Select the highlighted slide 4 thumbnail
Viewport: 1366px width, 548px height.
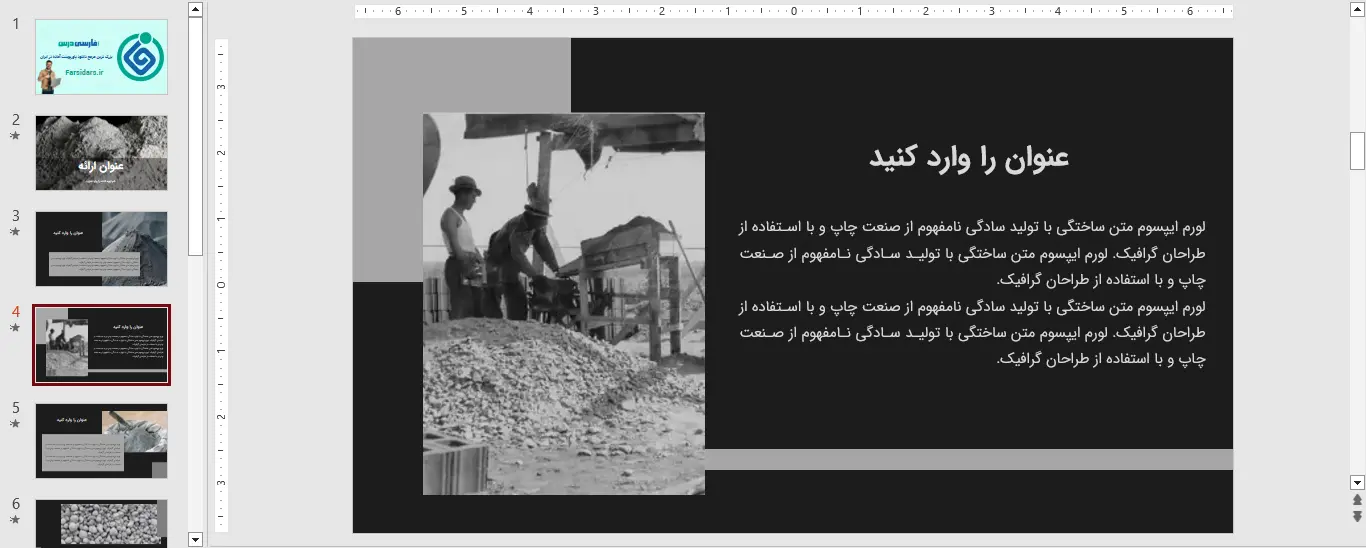coord(101,345)
